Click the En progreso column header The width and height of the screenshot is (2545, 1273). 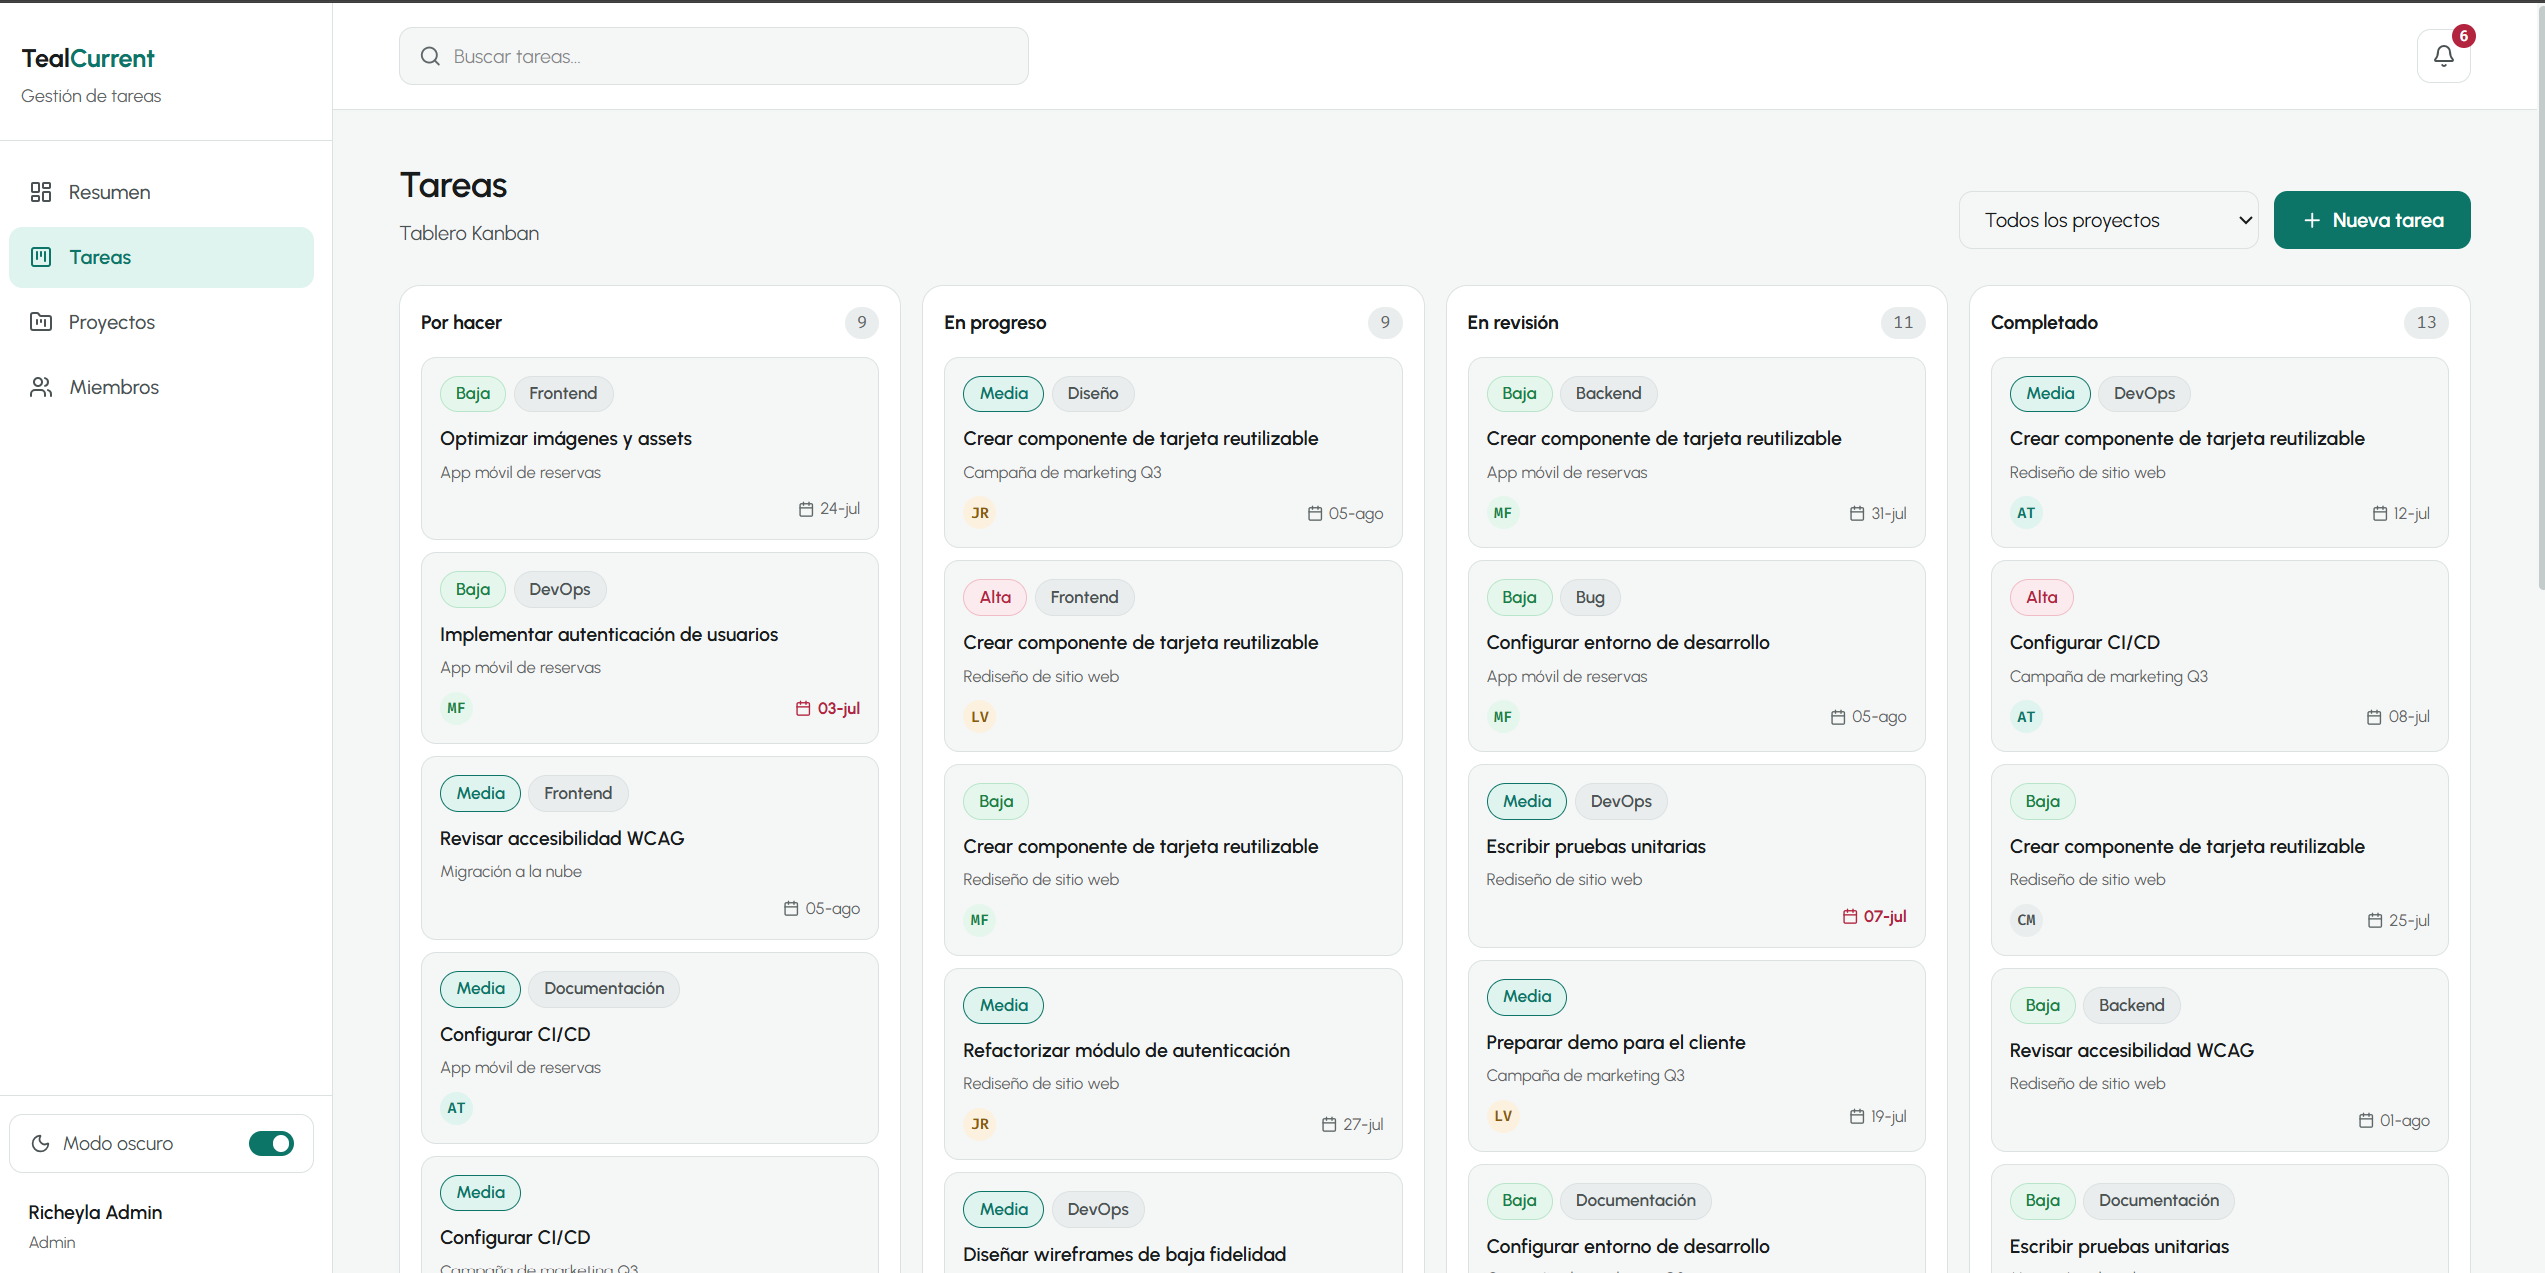[995, 322]
